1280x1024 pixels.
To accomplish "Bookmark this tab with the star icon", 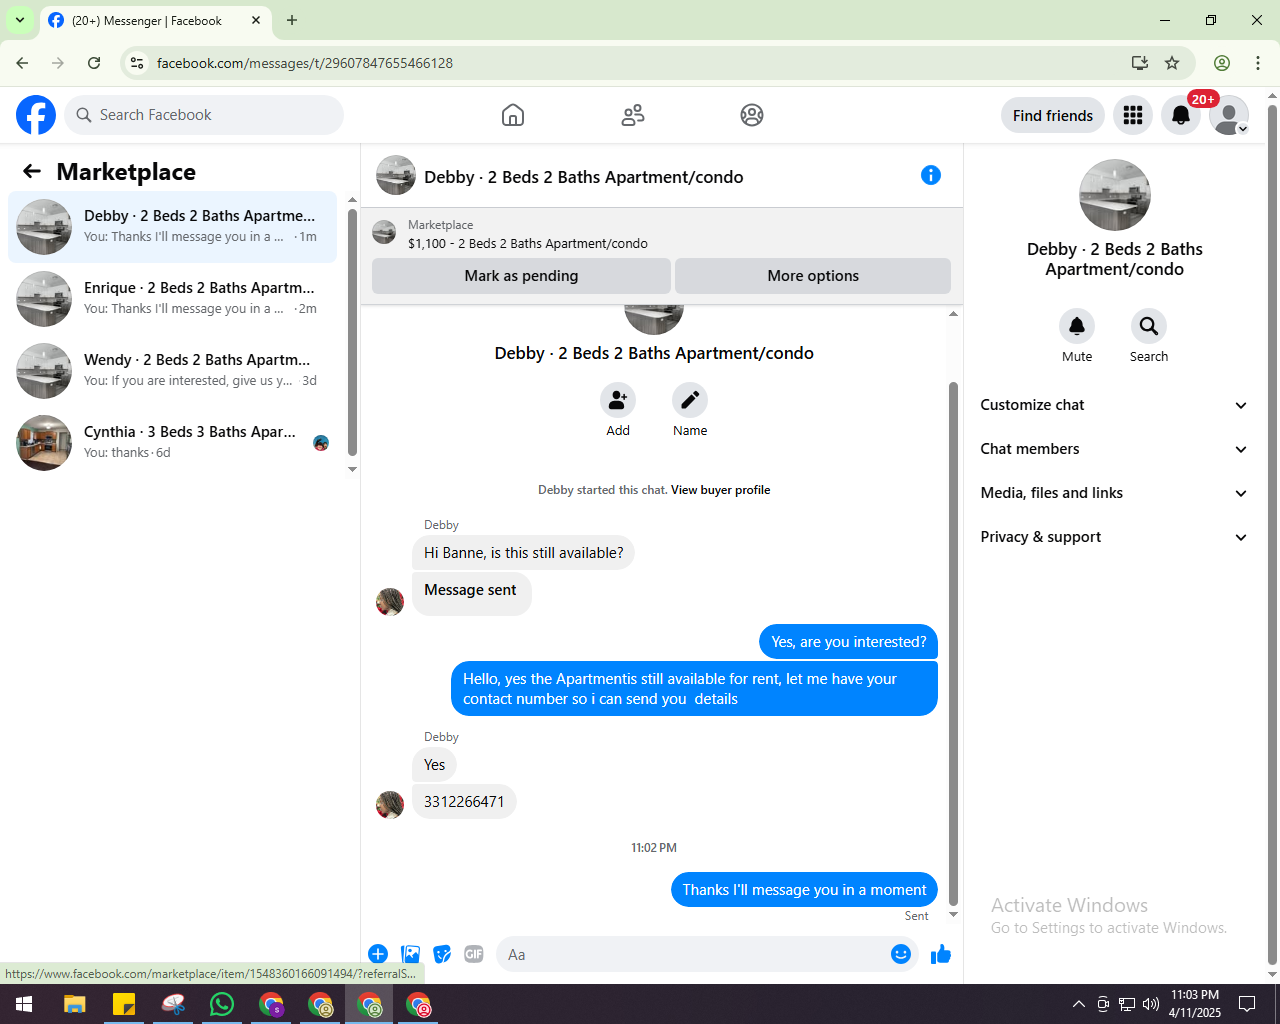I will coord(1172,63).
